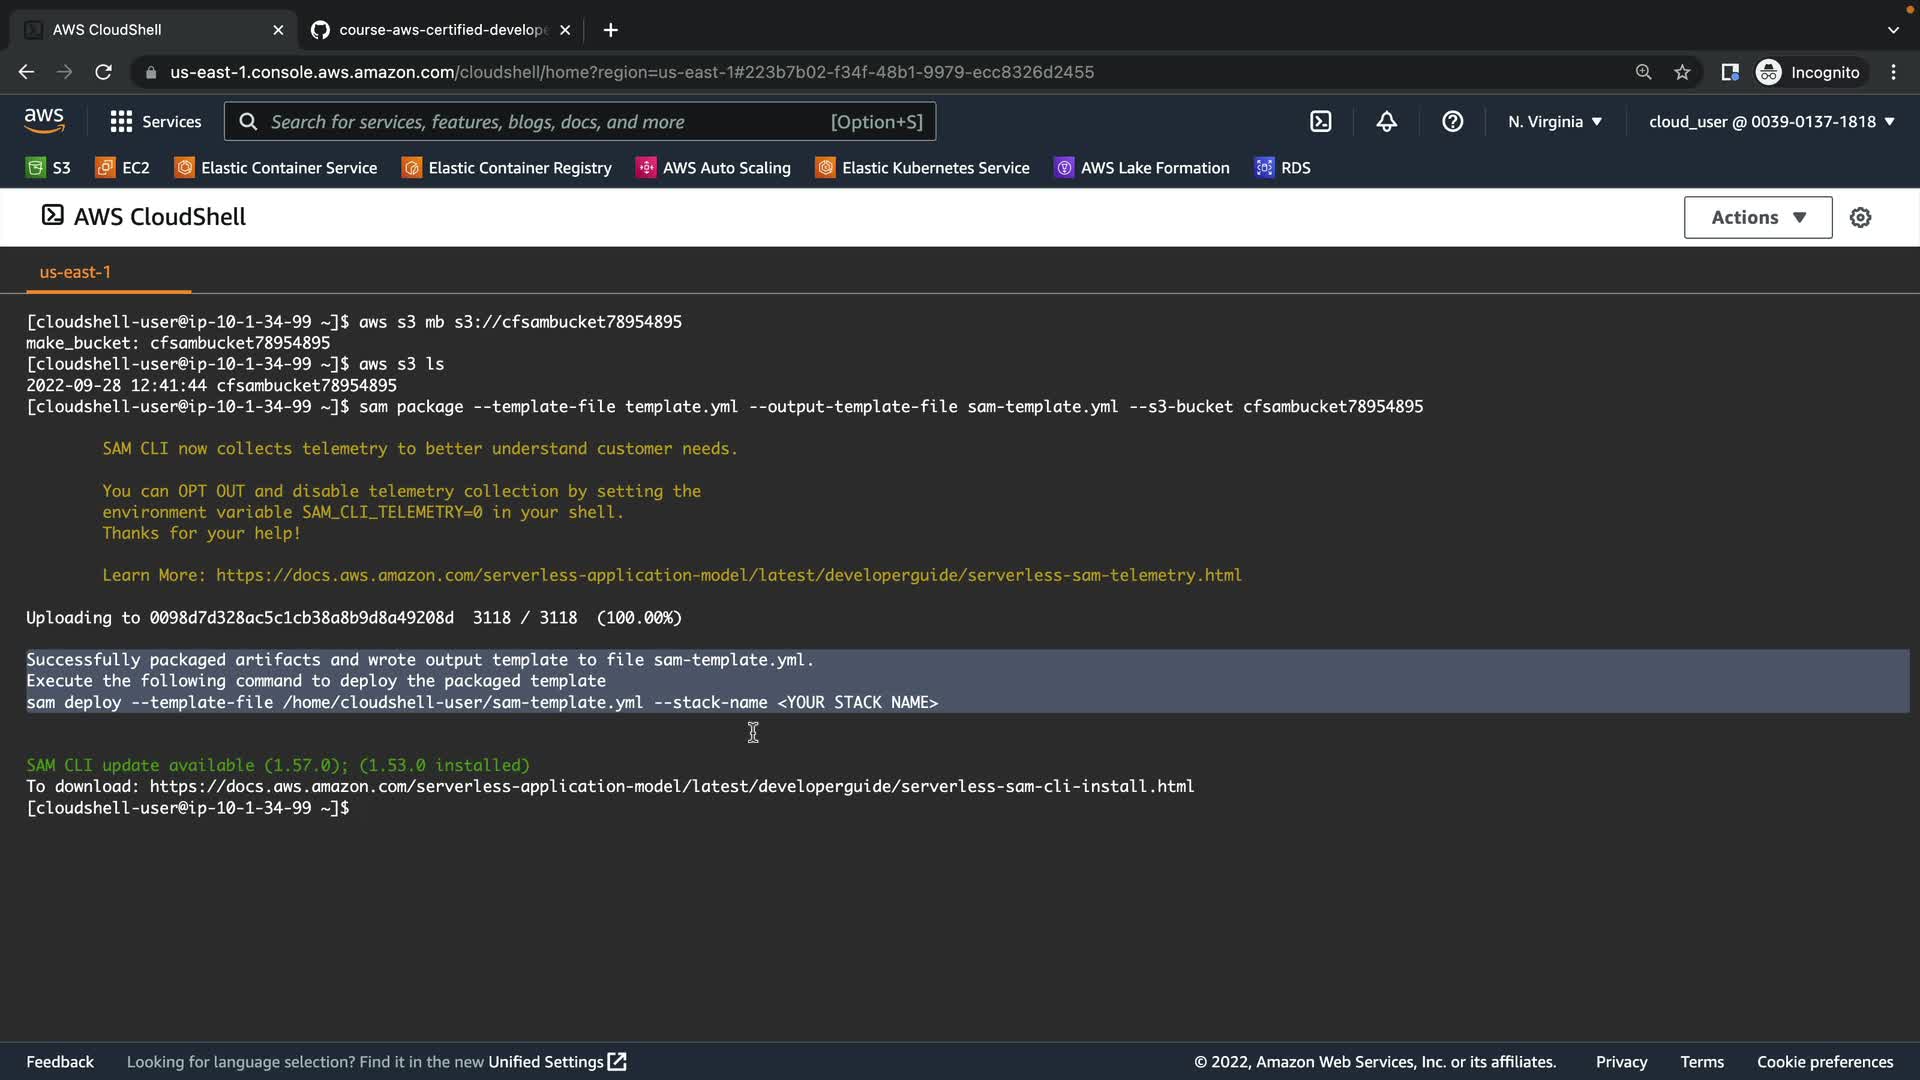The image size is (1920, 1080).
Task: Open the AWS help question-mark icon
Action: [1452, 122]
